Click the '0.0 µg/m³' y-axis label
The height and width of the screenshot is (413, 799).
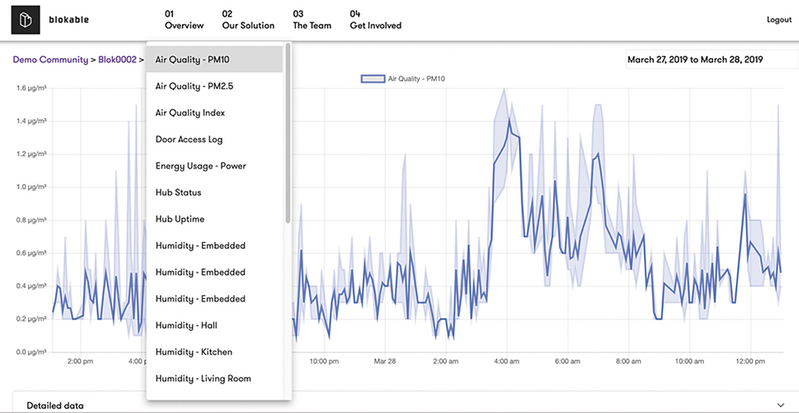point(32,352)
